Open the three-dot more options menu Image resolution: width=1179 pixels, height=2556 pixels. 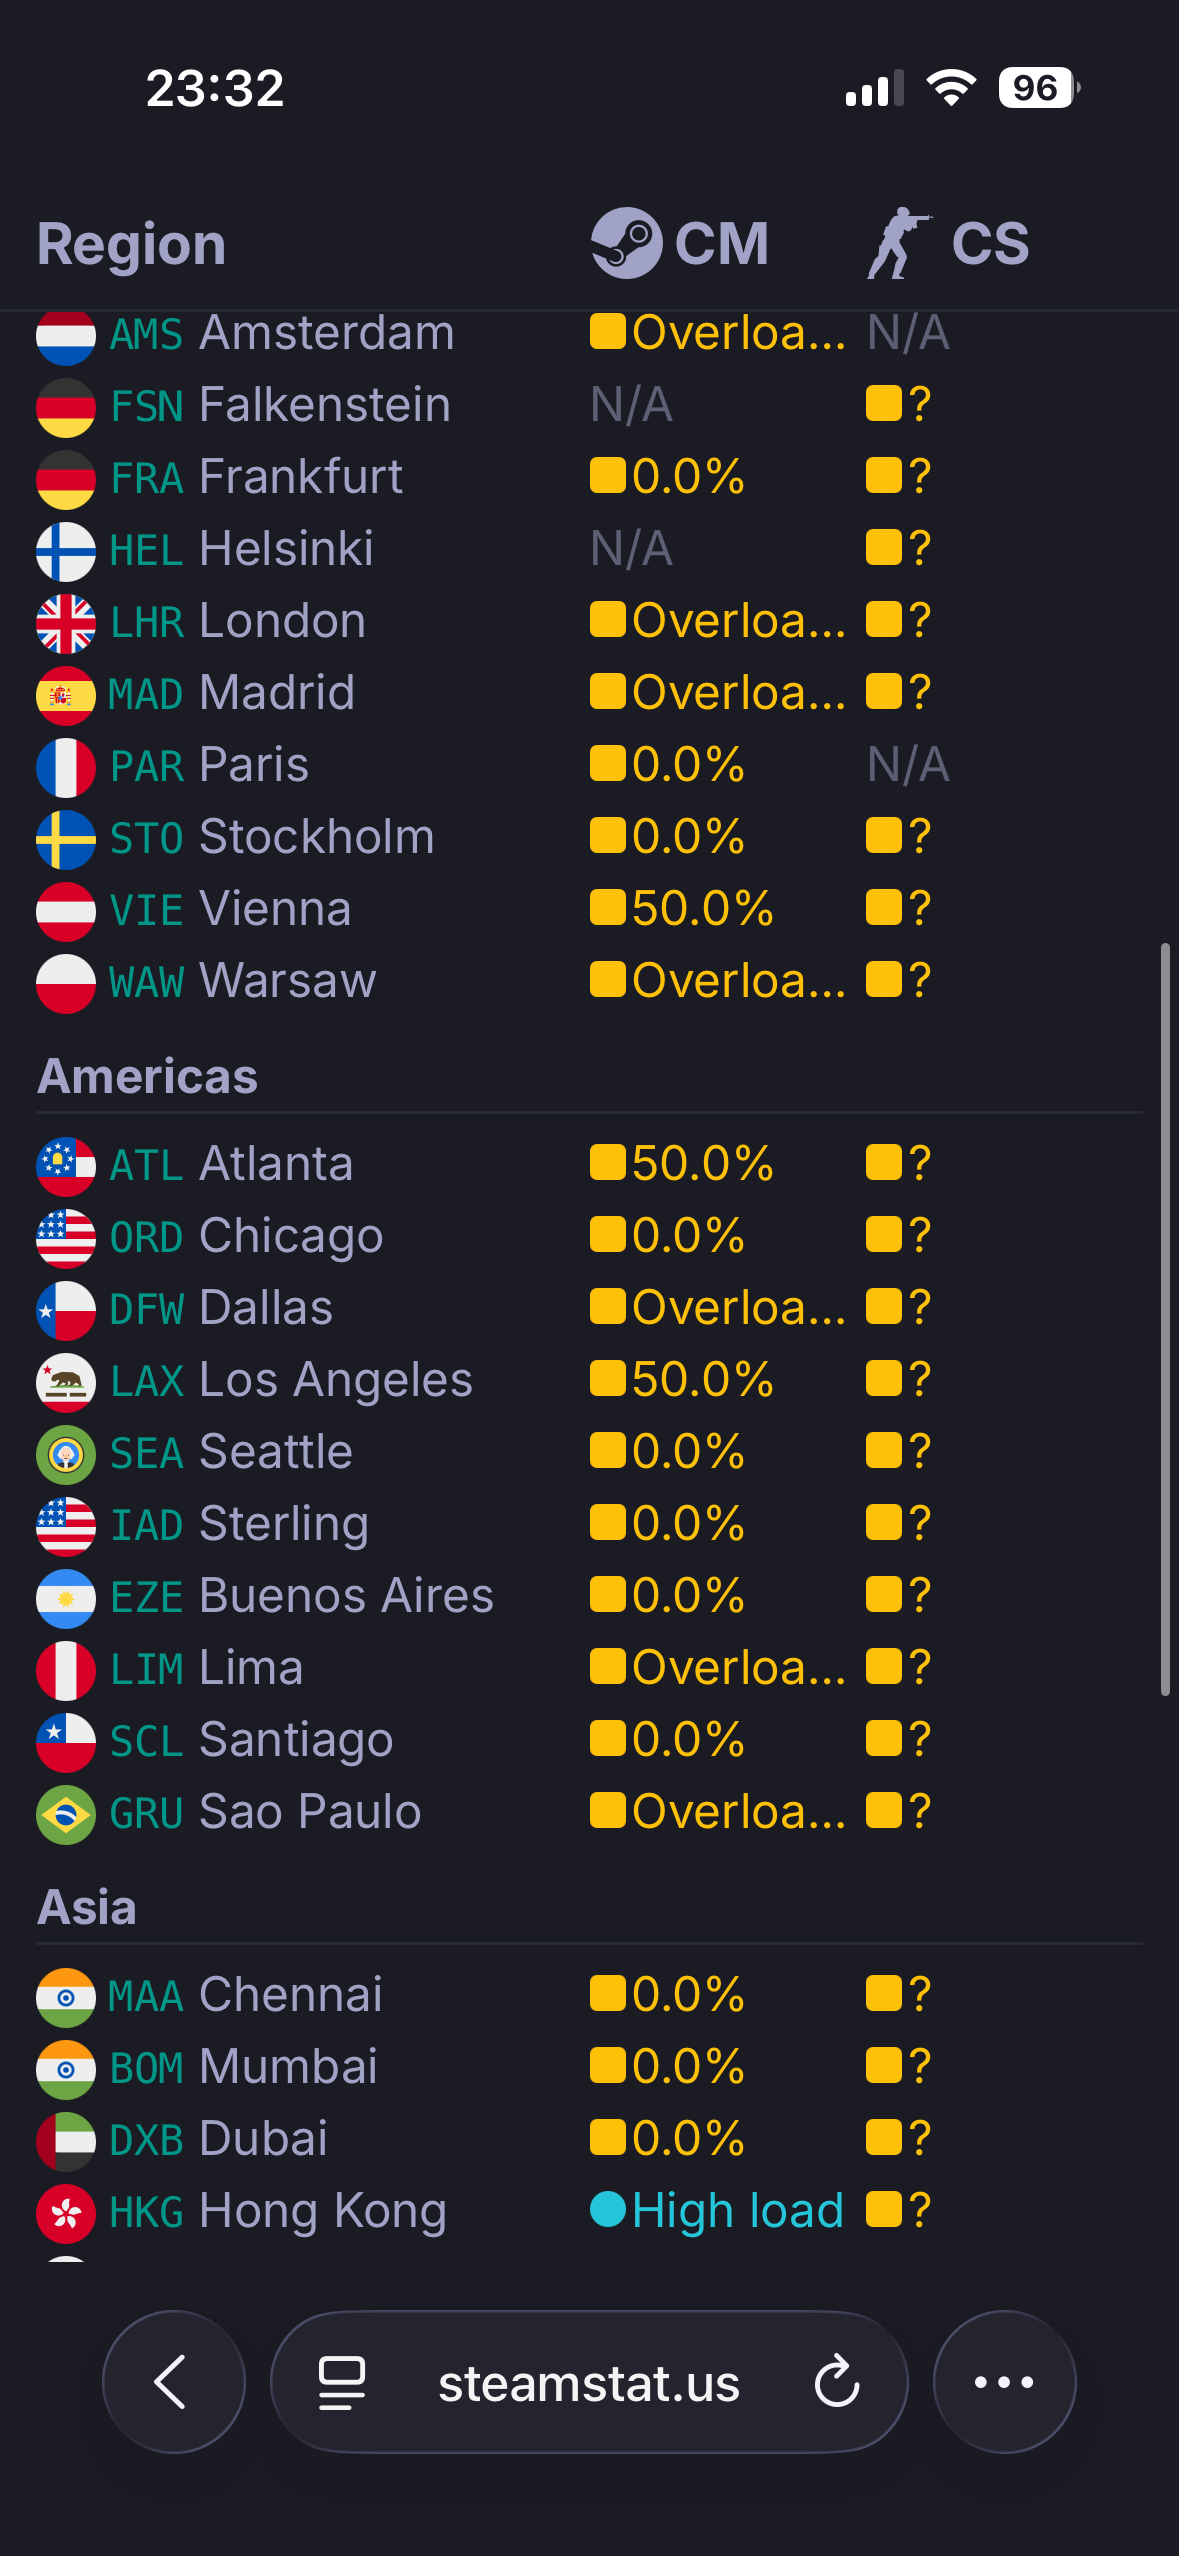pyautogui.click(x=1004, y=2381)
